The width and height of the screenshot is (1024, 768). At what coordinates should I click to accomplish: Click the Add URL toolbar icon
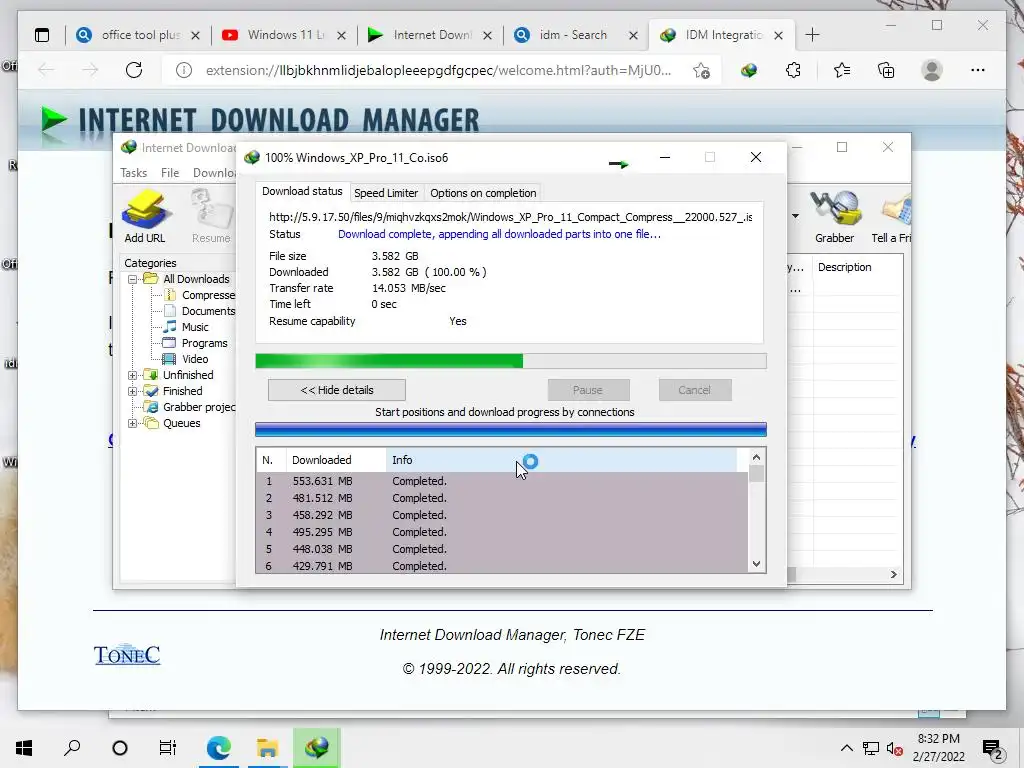[x=144, y=216]
